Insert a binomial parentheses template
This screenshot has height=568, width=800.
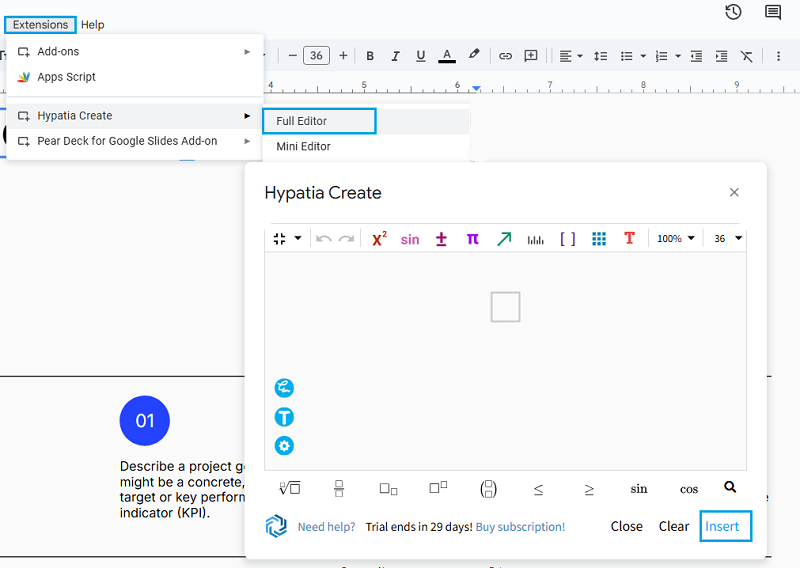pyautogui.click(x=488, y=488)
